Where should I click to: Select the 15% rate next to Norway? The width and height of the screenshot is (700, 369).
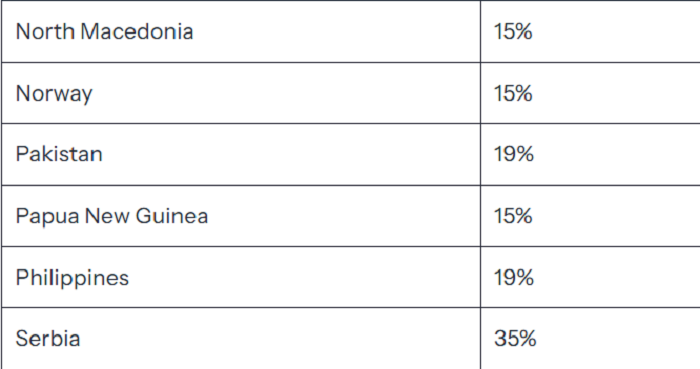click(513, 93)
